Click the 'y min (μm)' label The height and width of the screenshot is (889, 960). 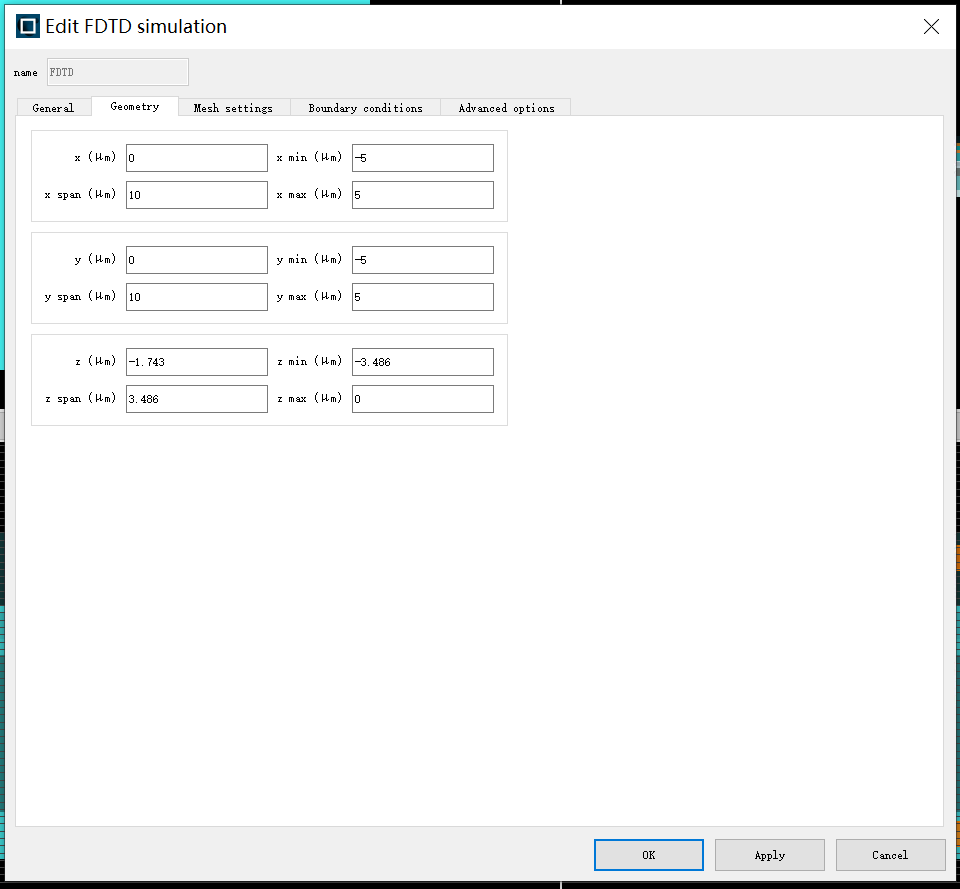point(309,259)
